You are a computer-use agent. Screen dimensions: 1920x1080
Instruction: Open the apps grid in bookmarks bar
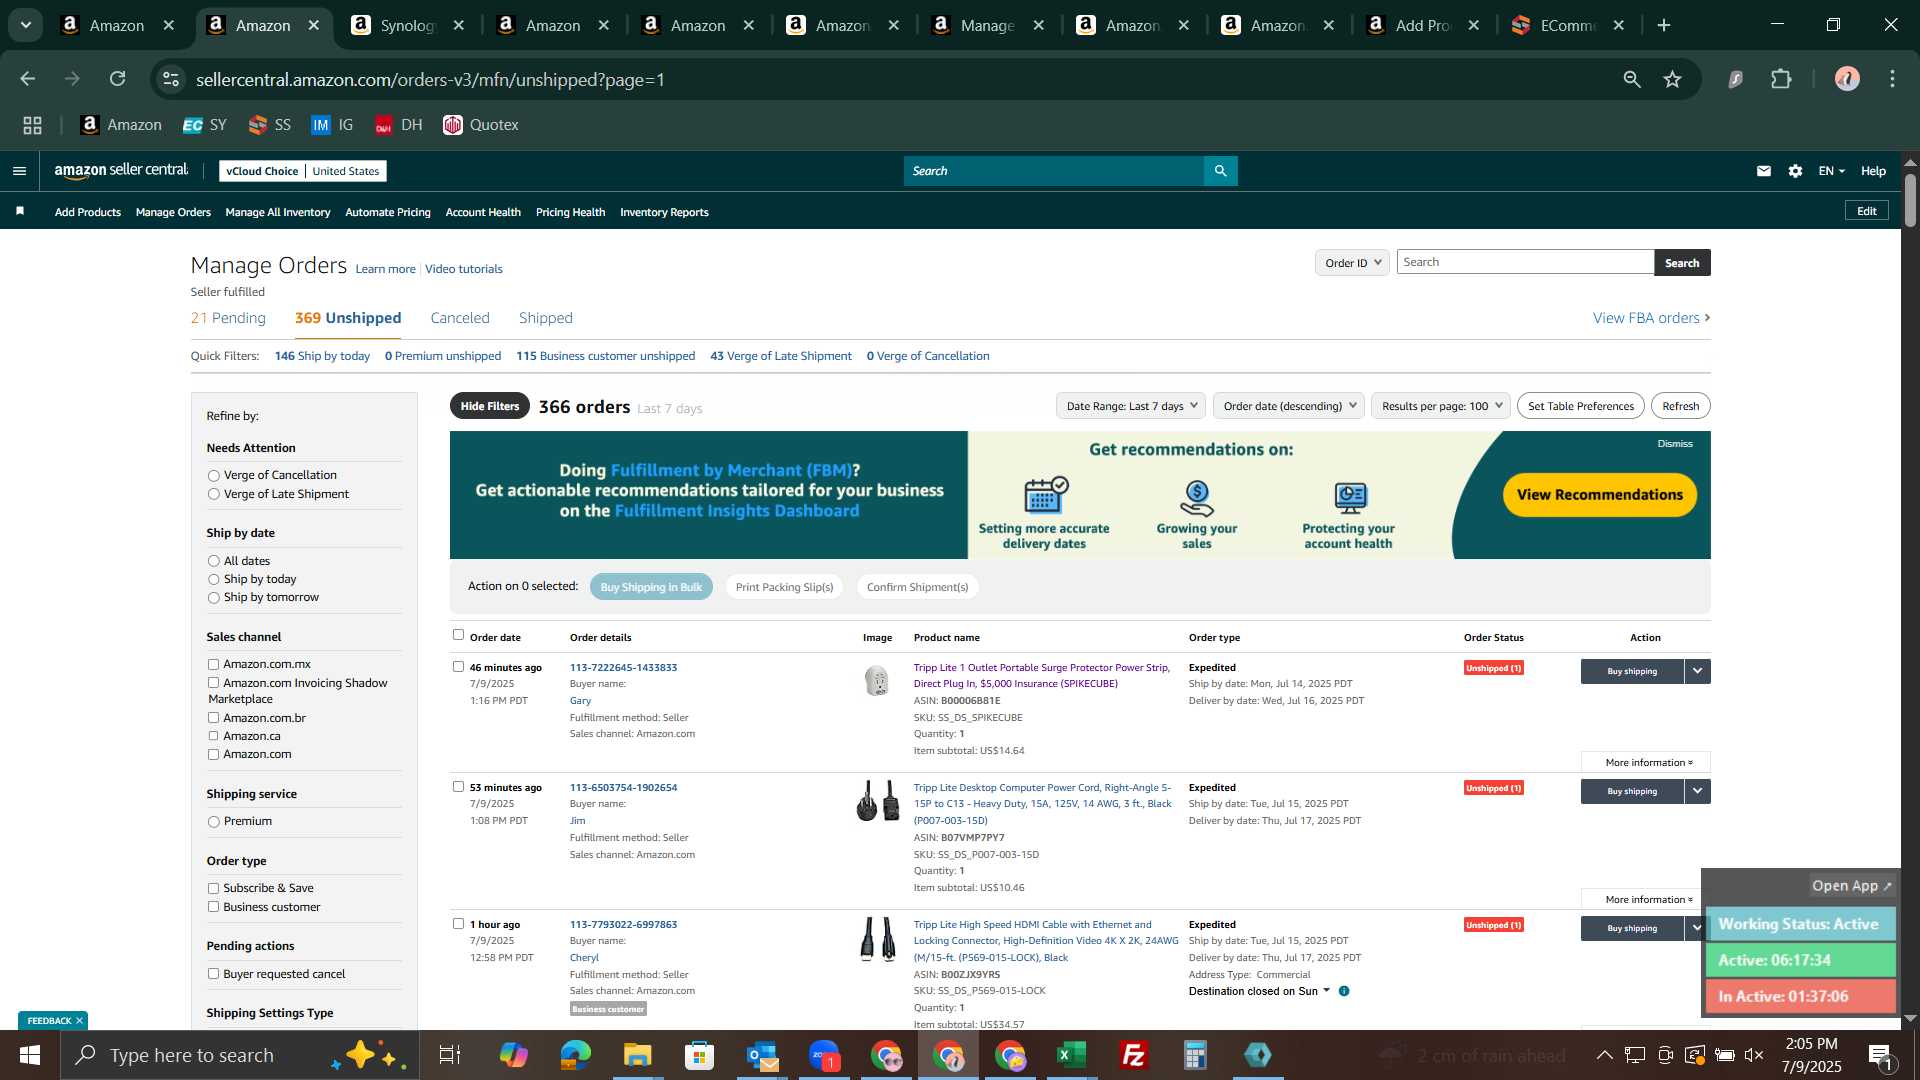click(33, 125)
